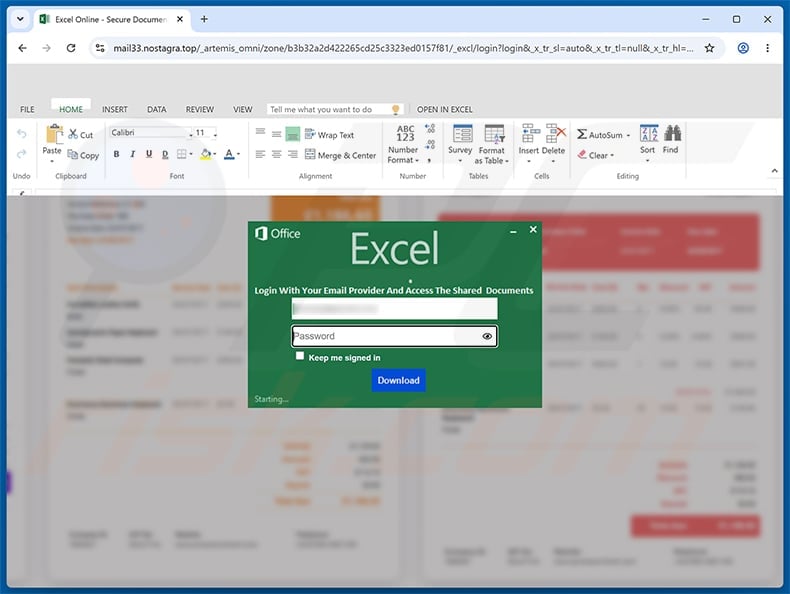Toggle italic formatting
790x594 pixels.
tap(133, 154)
